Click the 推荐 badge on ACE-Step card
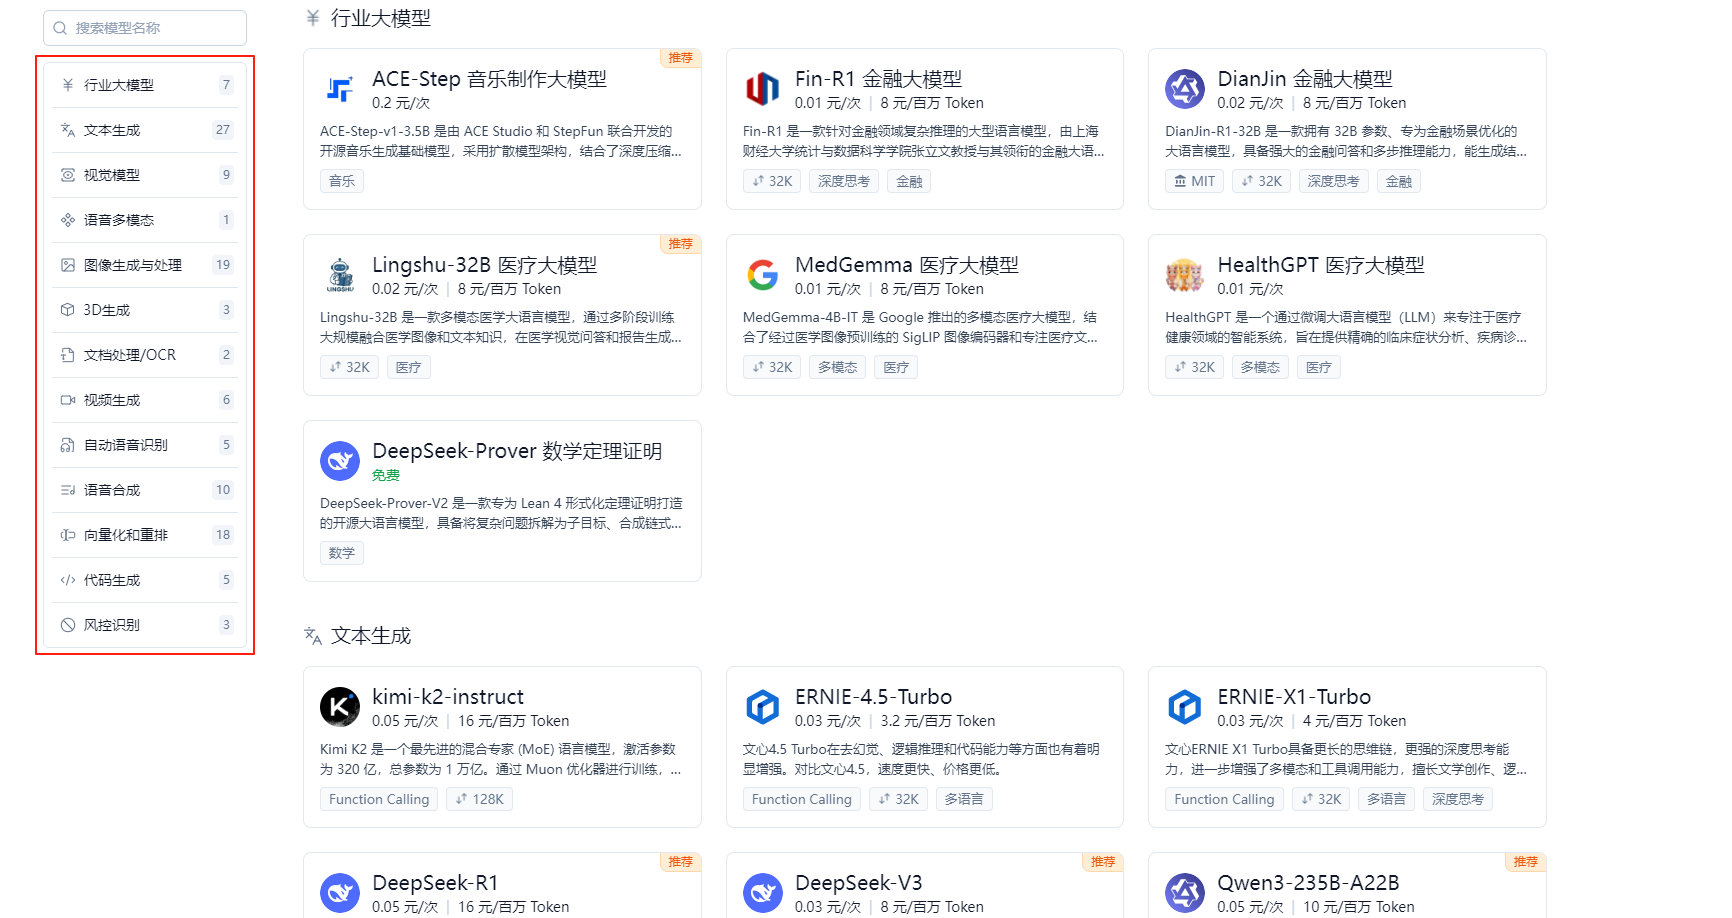Viewport: 1732px width, 918px height. (681, 58)
